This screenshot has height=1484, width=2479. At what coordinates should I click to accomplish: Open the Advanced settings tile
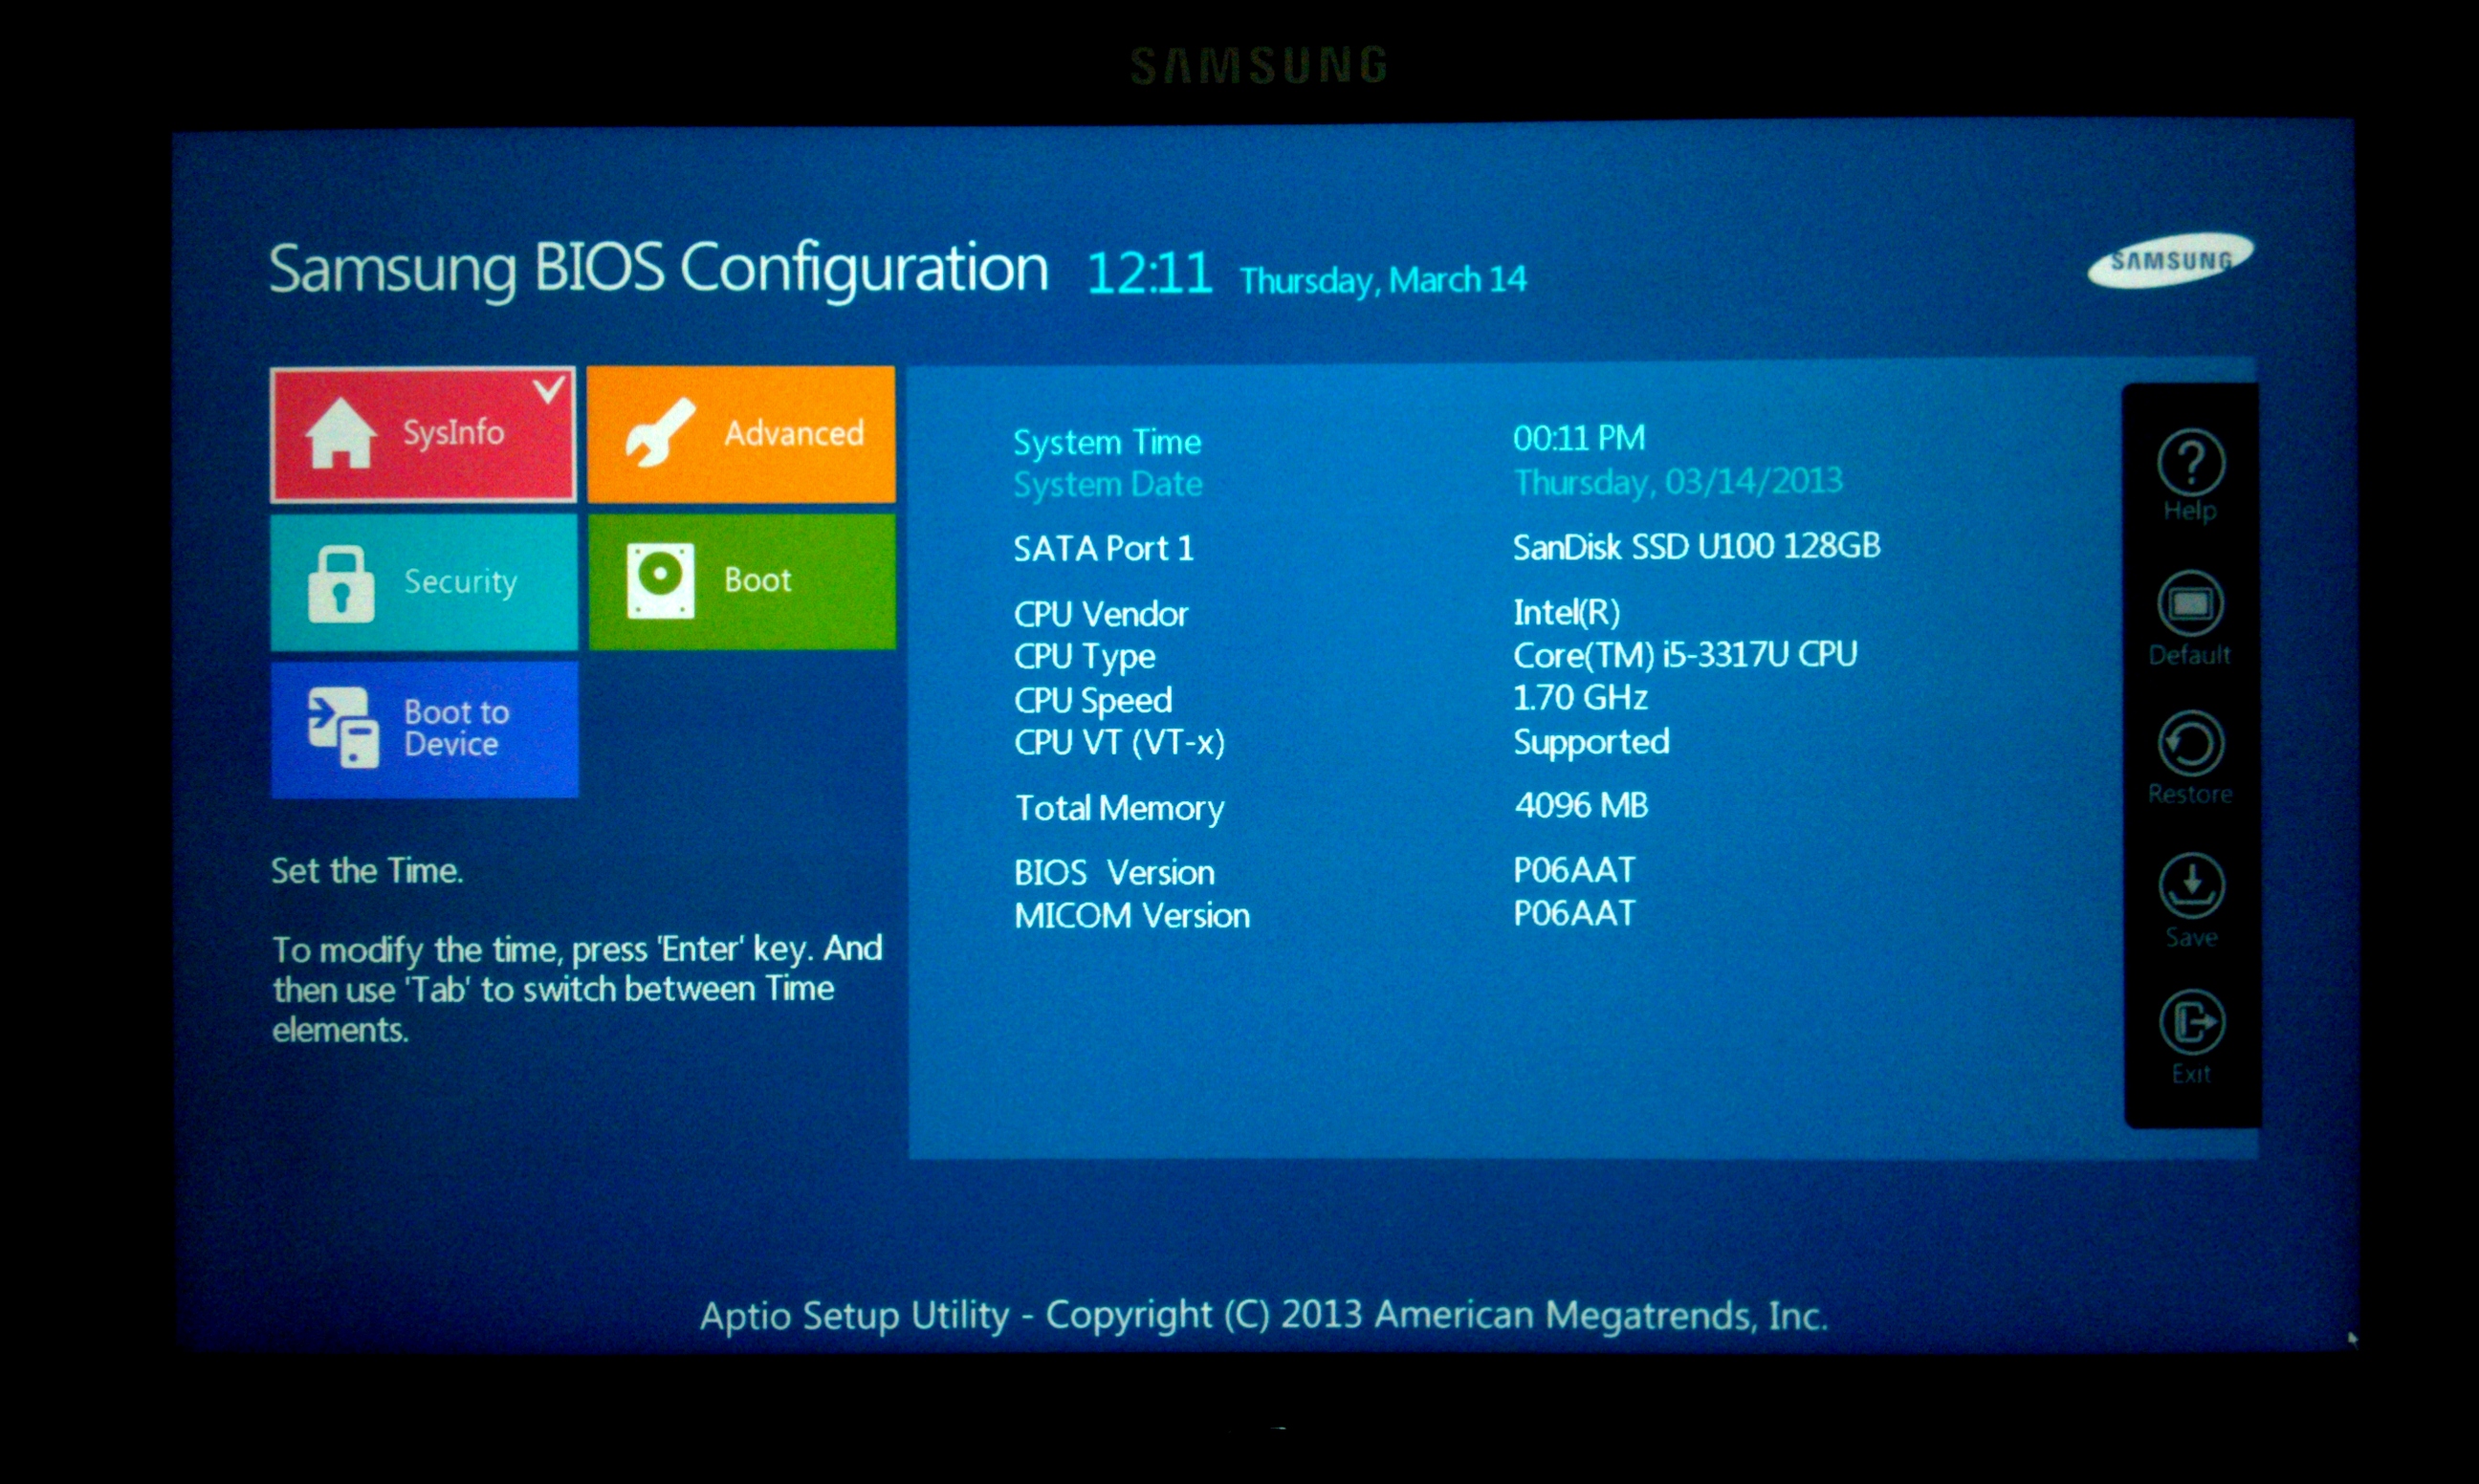[x=741, y=434]
